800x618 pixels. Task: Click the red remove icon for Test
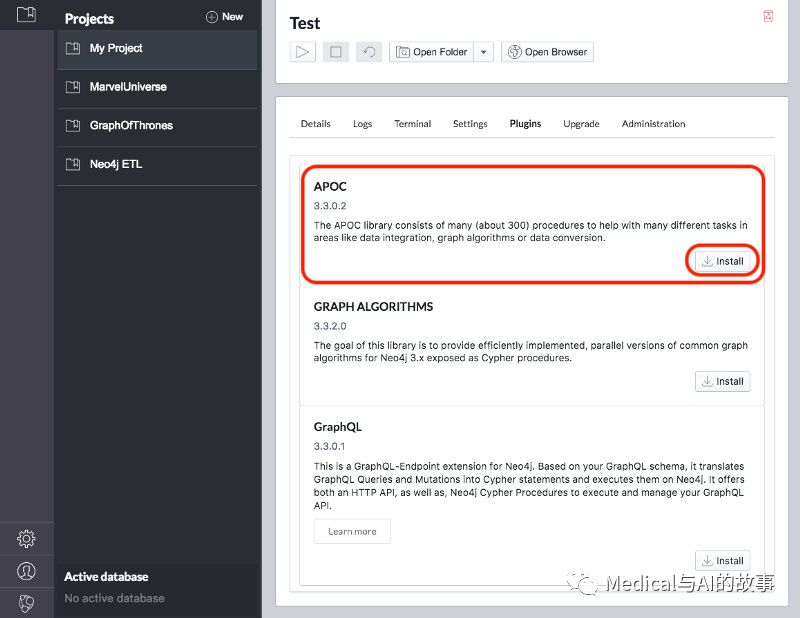pos(768,16)
